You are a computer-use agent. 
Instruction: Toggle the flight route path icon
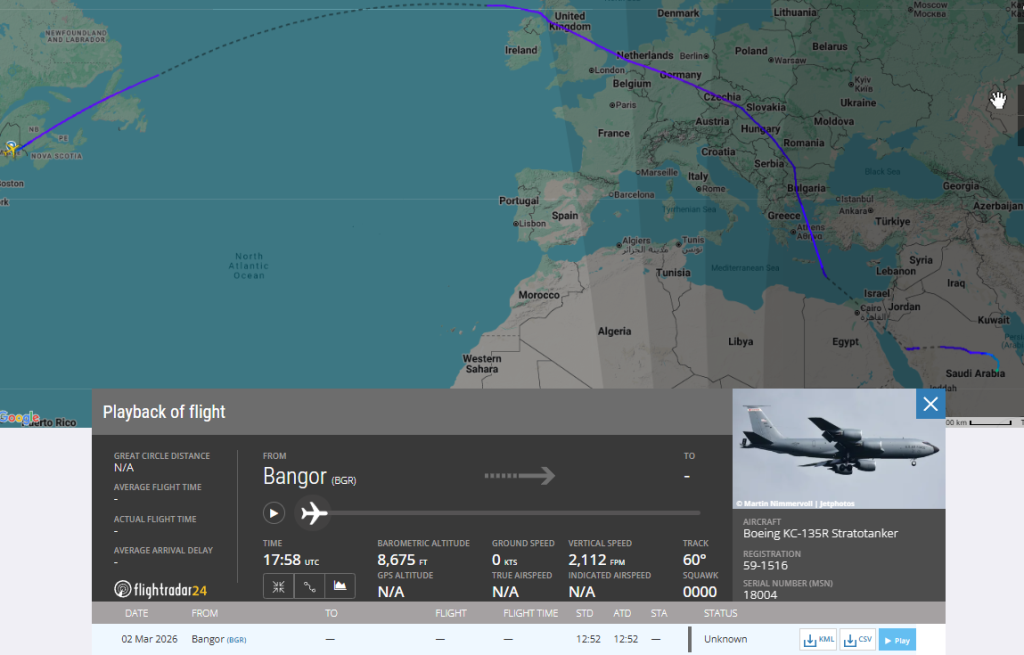click(309, 586)
